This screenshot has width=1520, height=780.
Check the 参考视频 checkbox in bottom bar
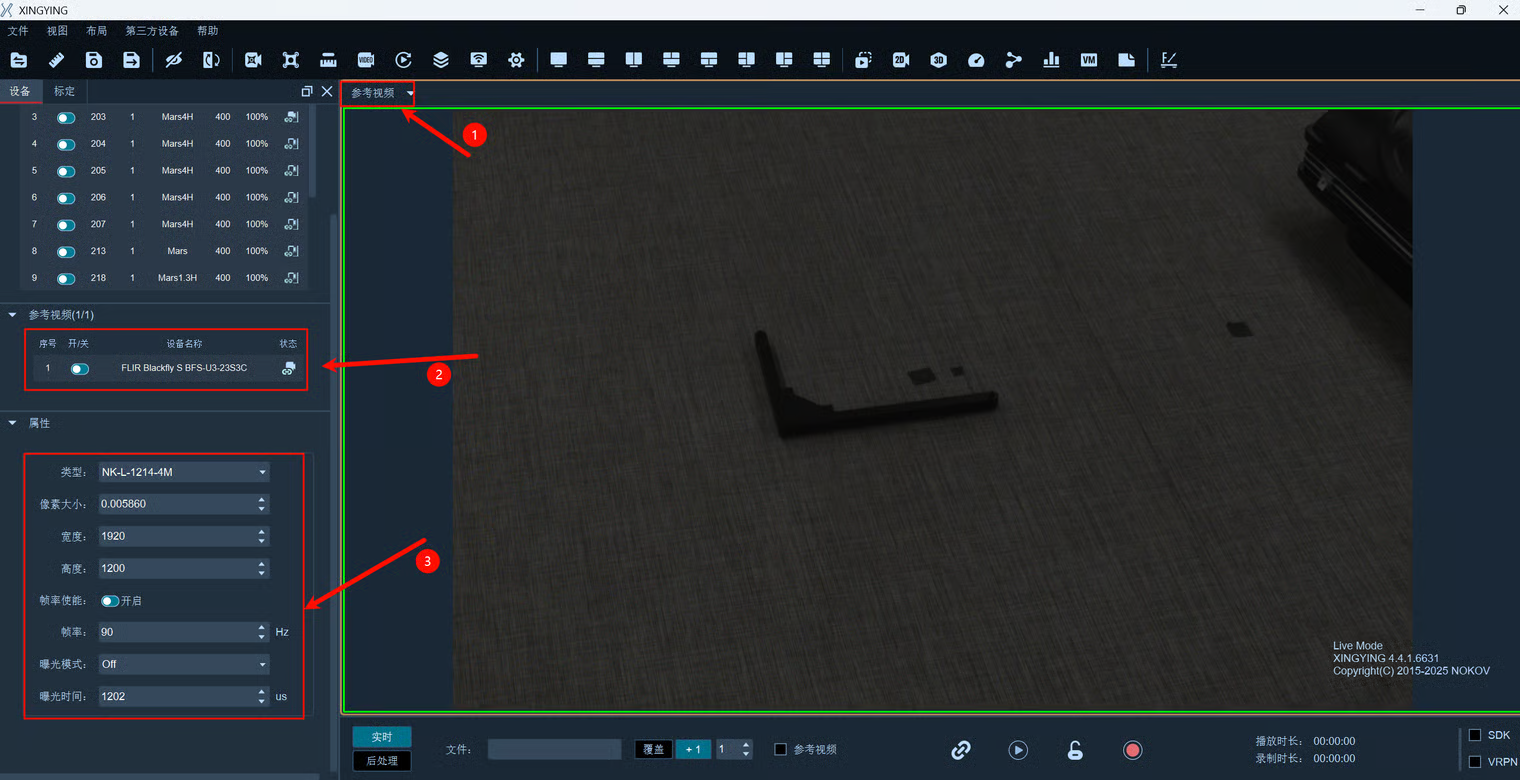(x=781, y=749)
